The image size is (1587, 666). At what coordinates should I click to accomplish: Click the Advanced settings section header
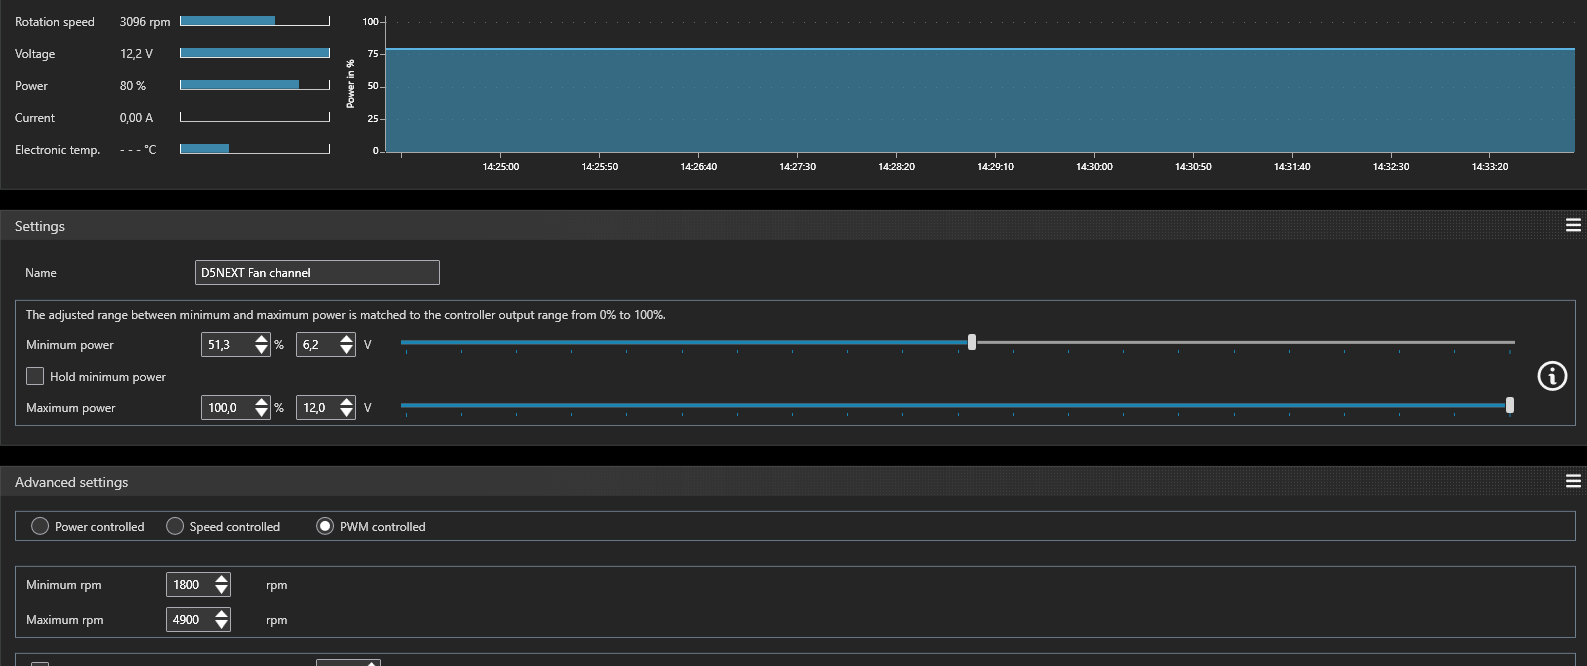(72, 482)
